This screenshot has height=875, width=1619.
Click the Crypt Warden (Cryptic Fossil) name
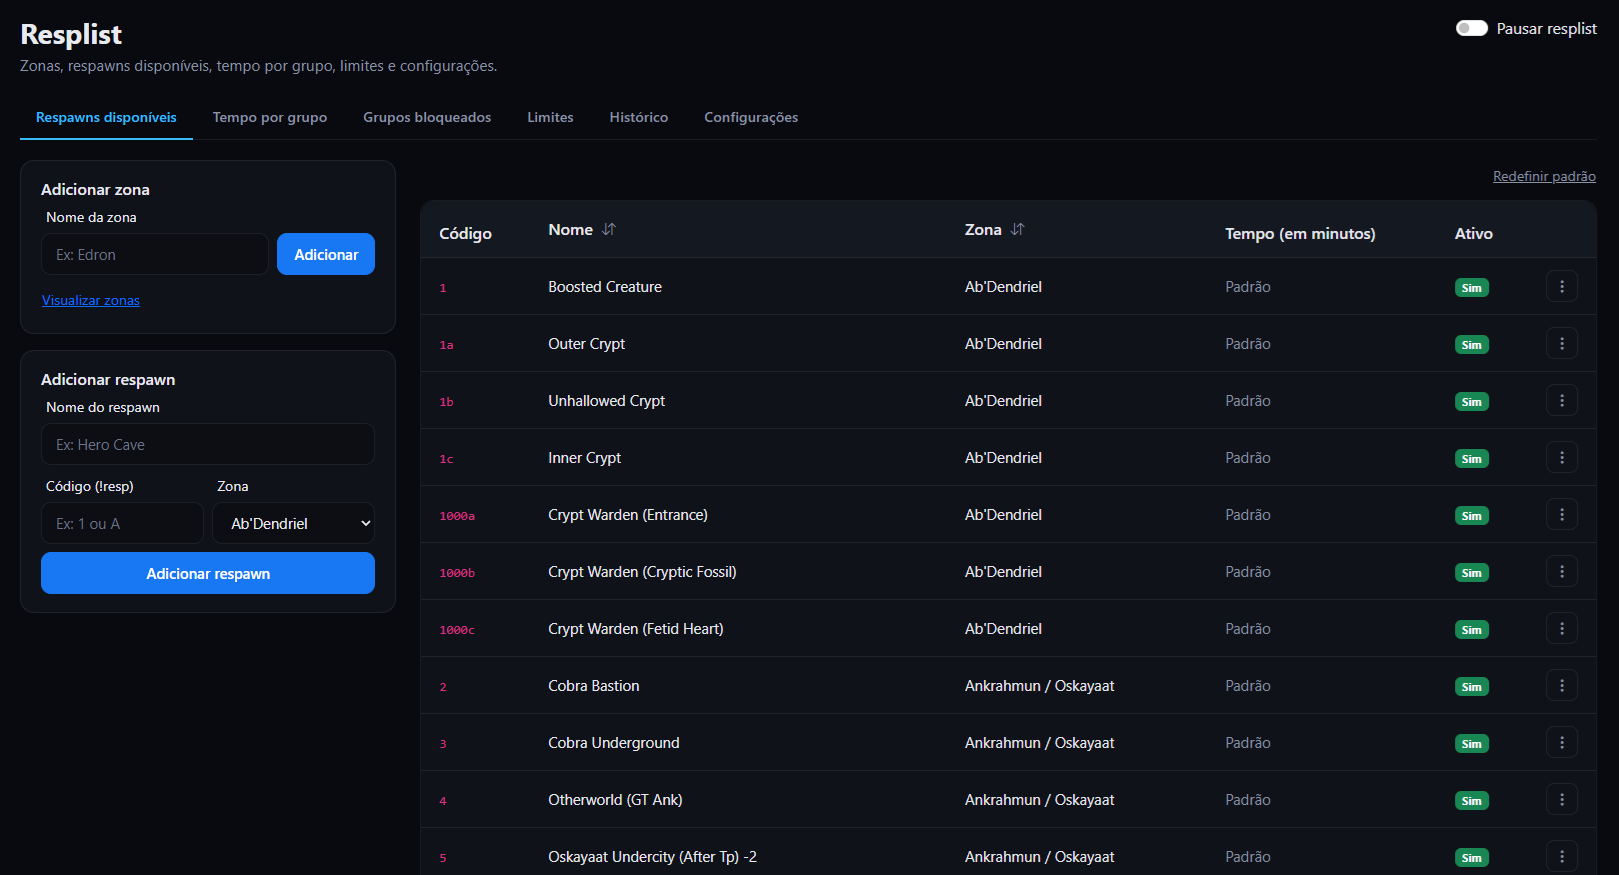[642, 572]
